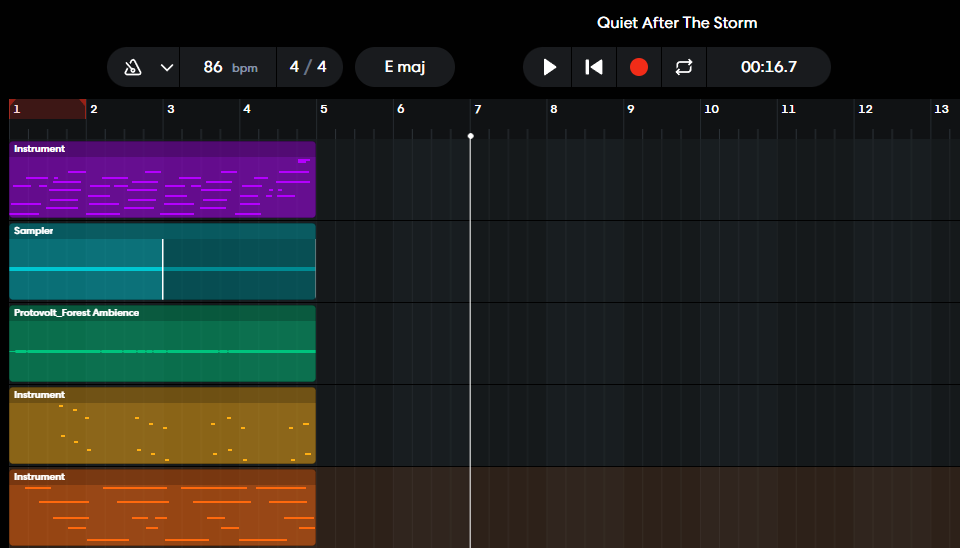Start recording with the red record button

click(639, 67)
